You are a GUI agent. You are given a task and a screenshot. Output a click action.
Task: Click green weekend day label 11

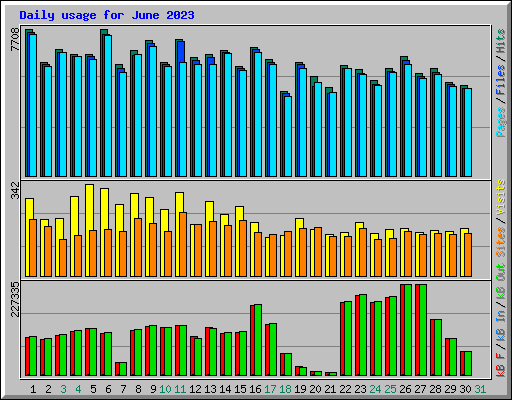pos(180,389)
